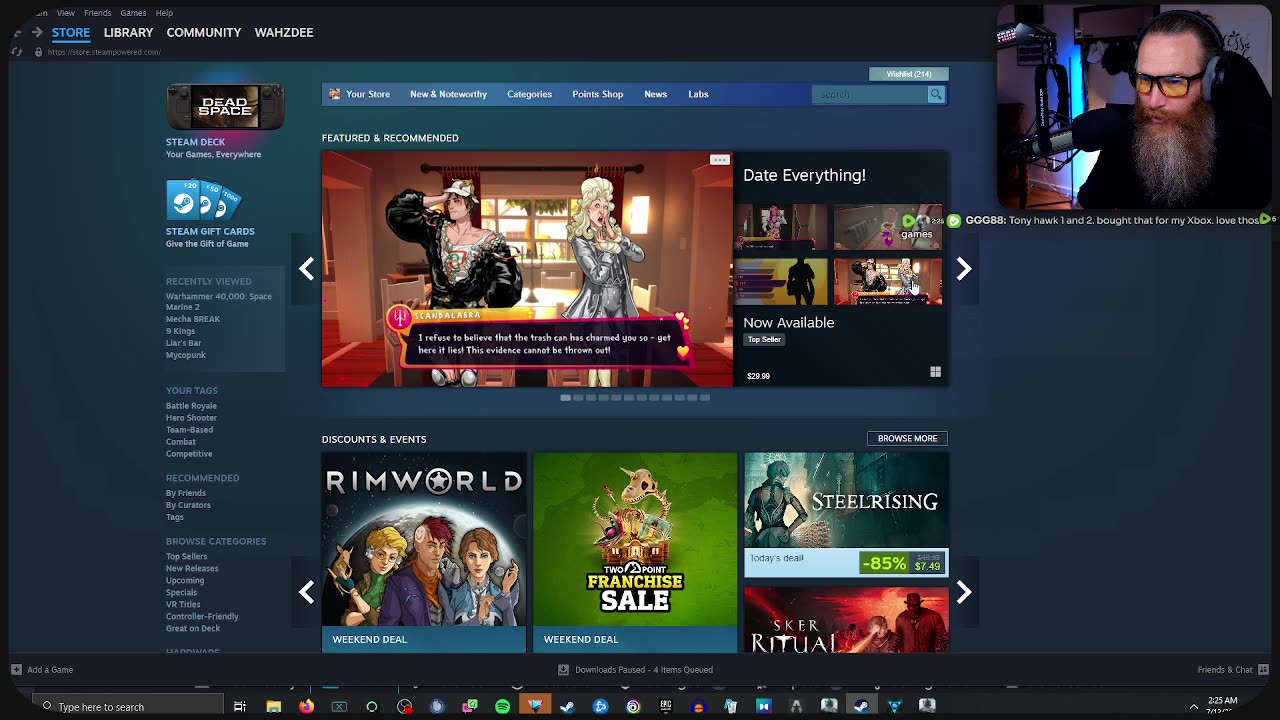Open the Friends menu

97,13
